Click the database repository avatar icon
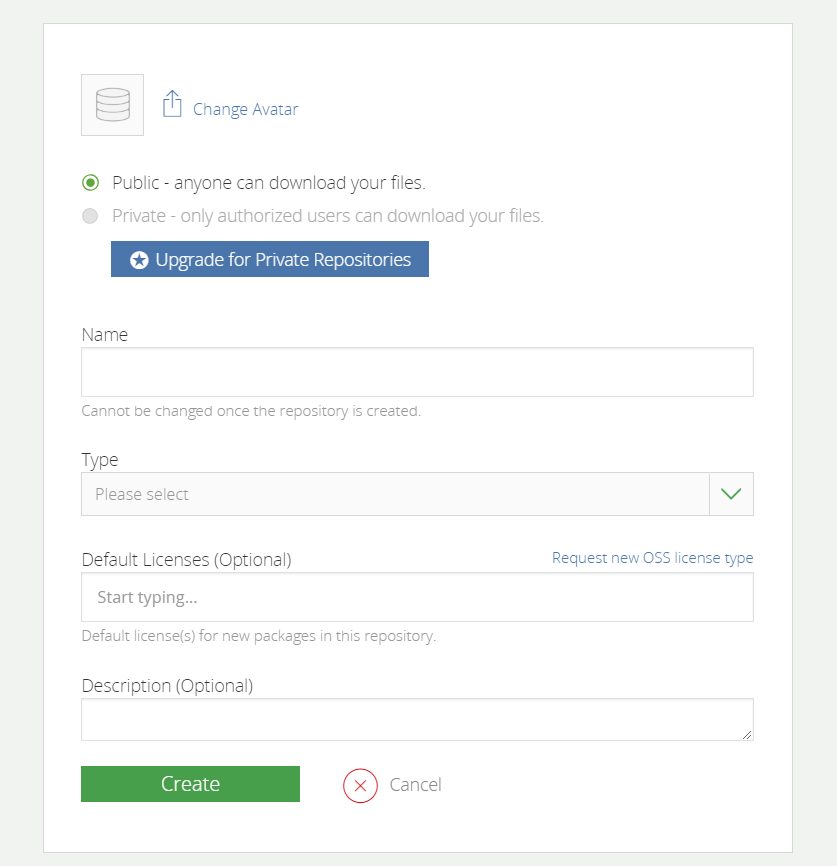Image resolution: width=837 pixels, height=866 pixels. 112,105
